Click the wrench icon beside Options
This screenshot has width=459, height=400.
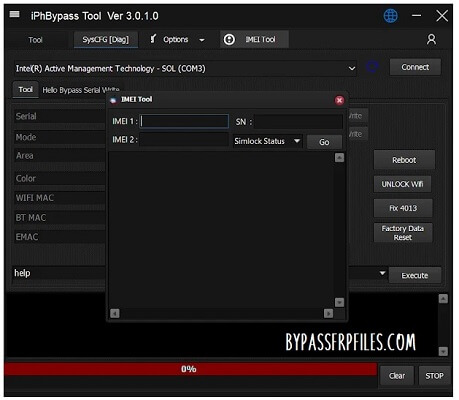click(x=153, y=39)
